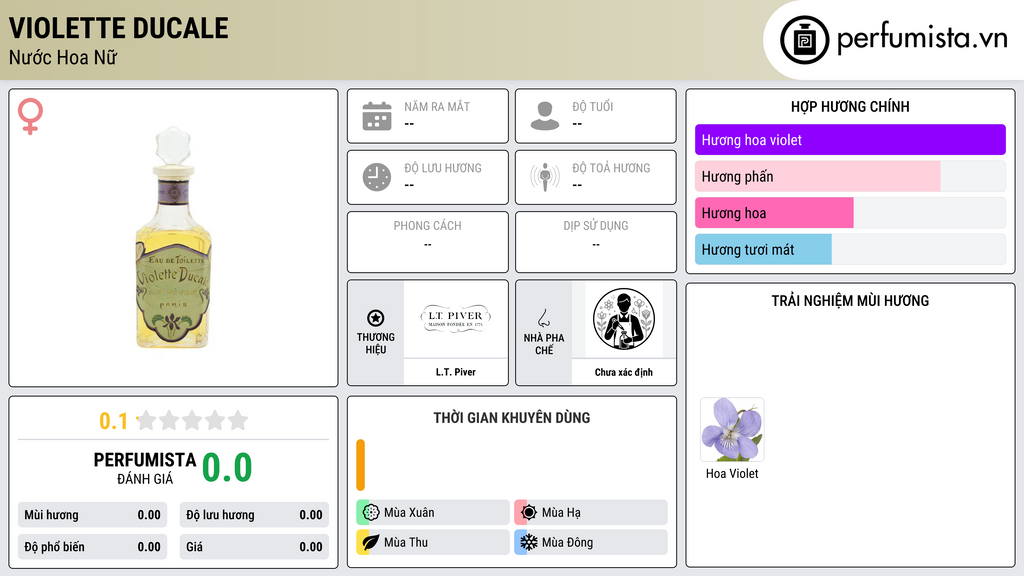Image resolution: width=1024 pixels, height=576 pixels.
Task: Click the calendar icon for Năm ra mắt
Action: (377, 116)
